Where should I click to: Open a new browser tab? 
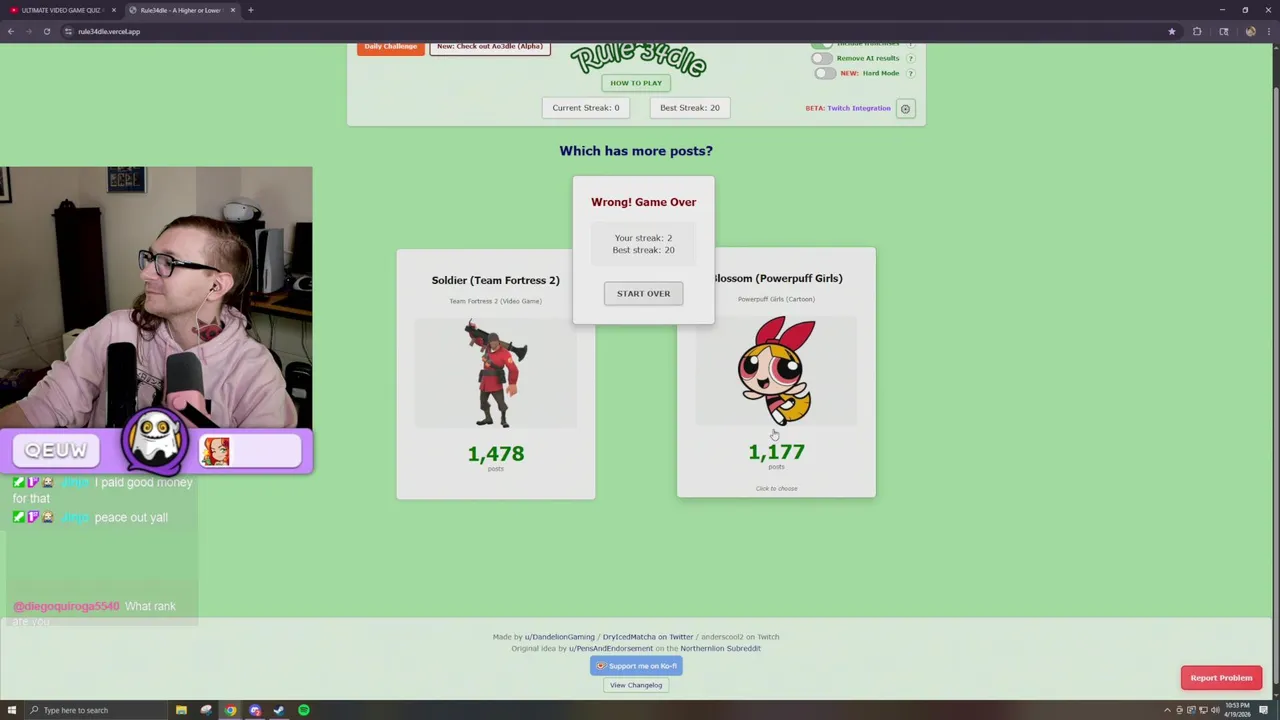250,10
